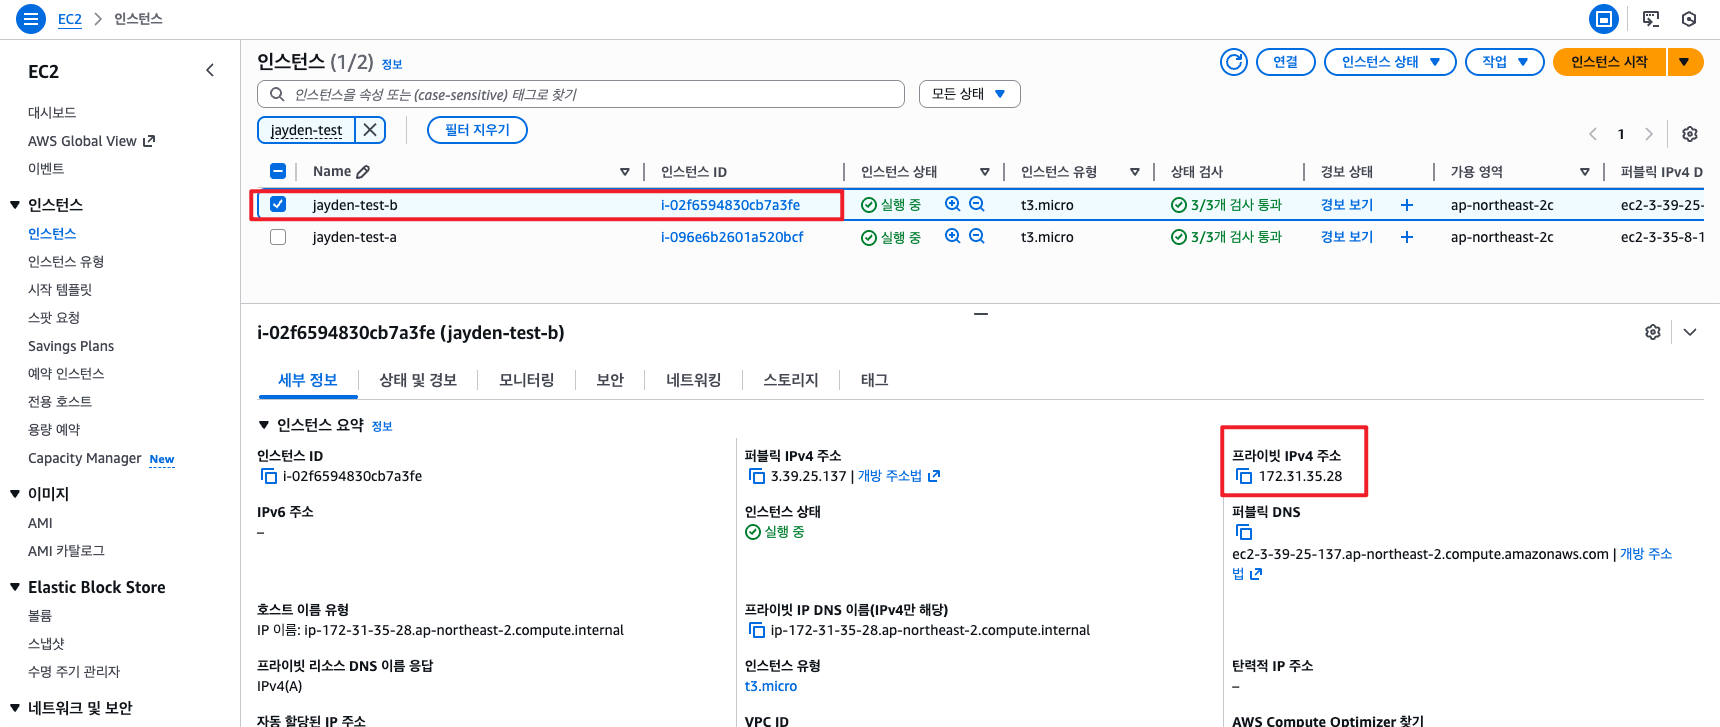Switch to the 세부 정보 tab
This screenshot has height=727, width=1720.
308,380
